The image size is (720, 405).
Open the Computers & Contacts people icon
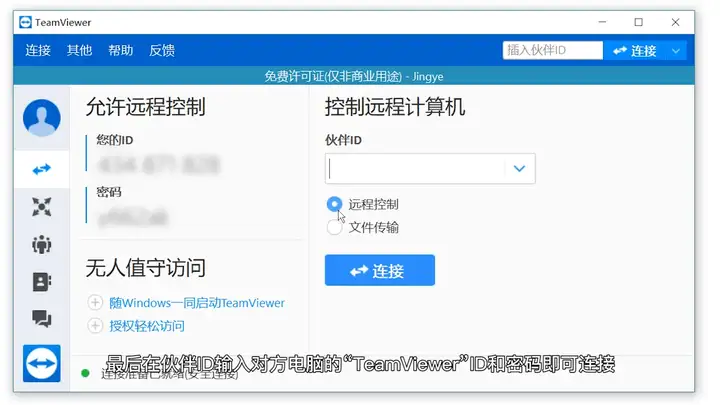(42, 244)
